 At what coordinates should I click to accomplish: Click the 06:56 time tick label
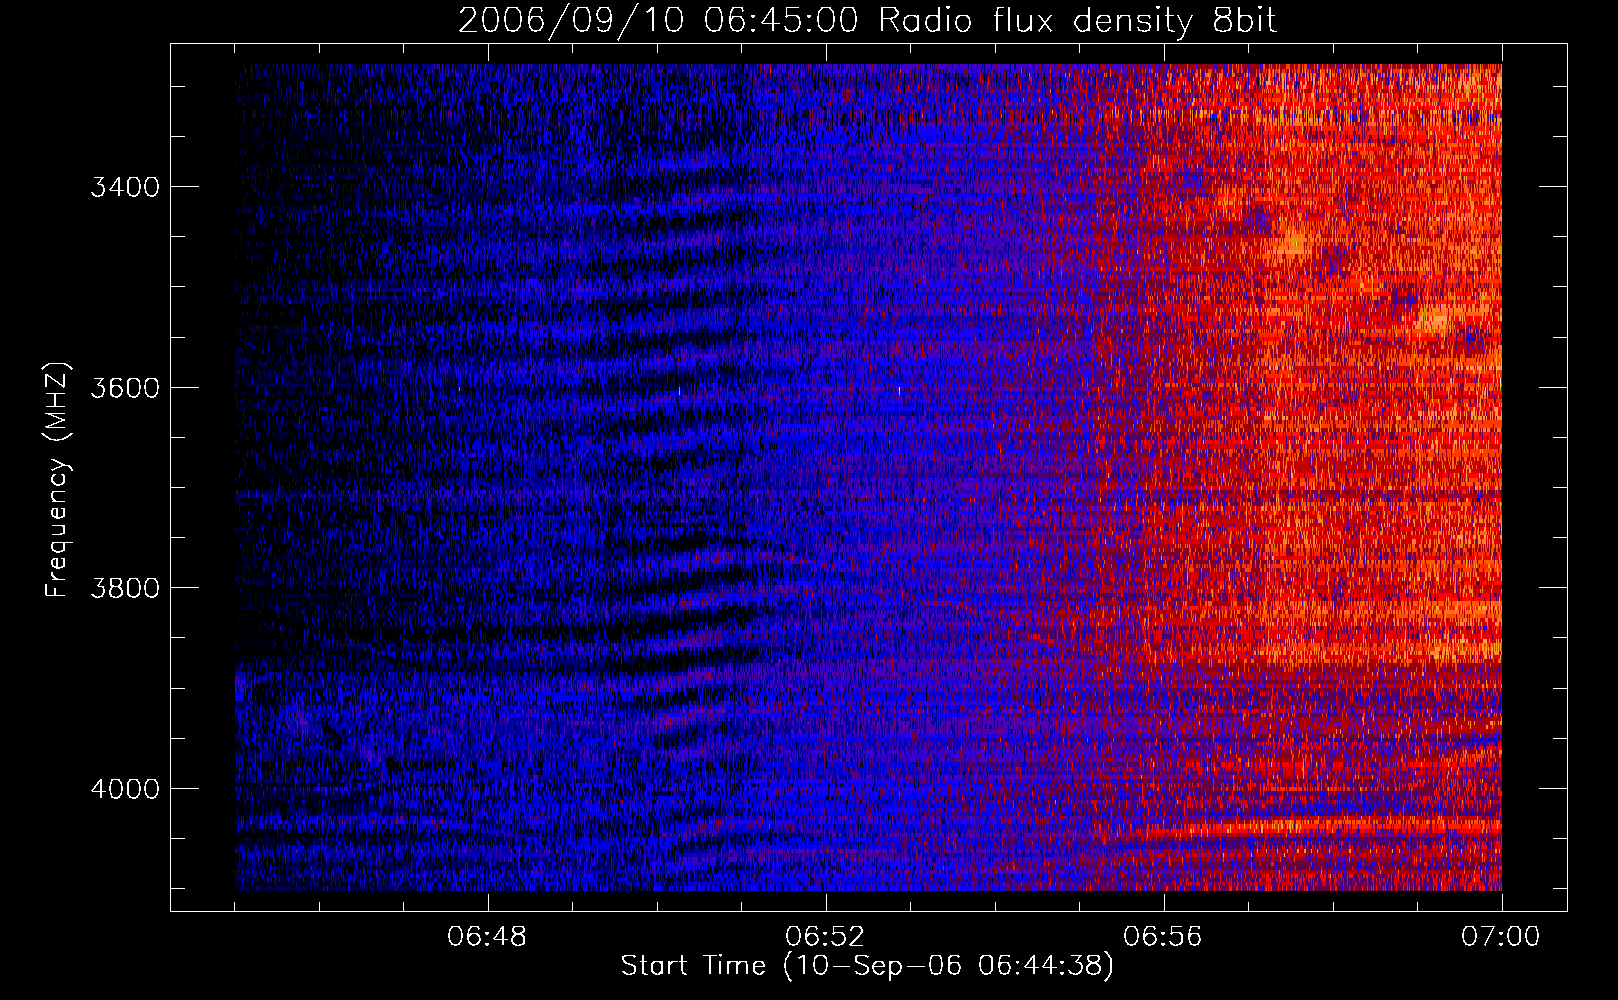[x=1163, y=937]
